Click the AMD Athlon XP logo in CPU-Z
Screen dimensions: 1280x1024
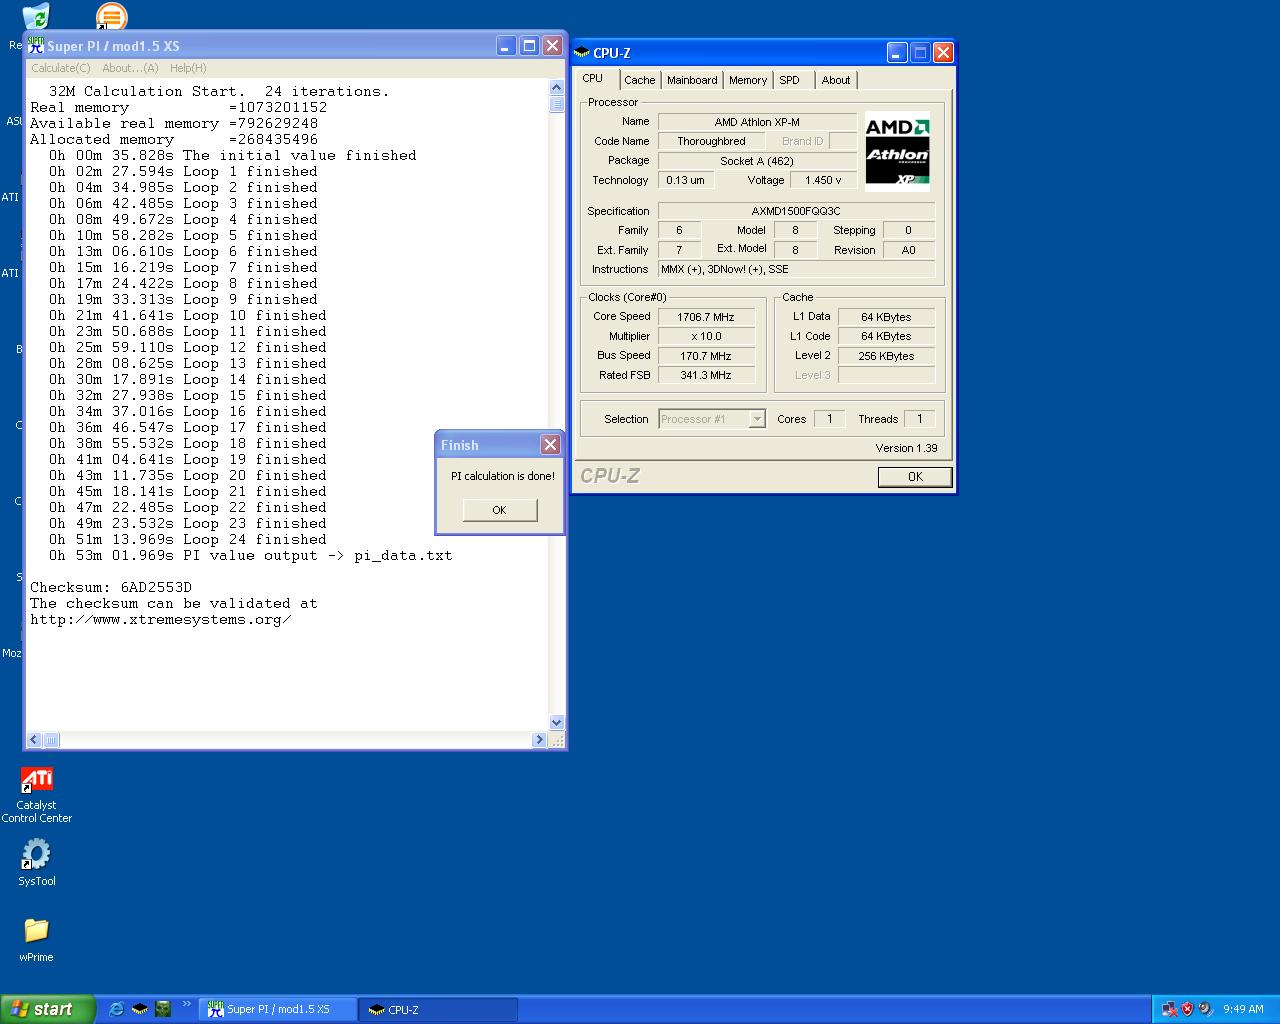897,151
